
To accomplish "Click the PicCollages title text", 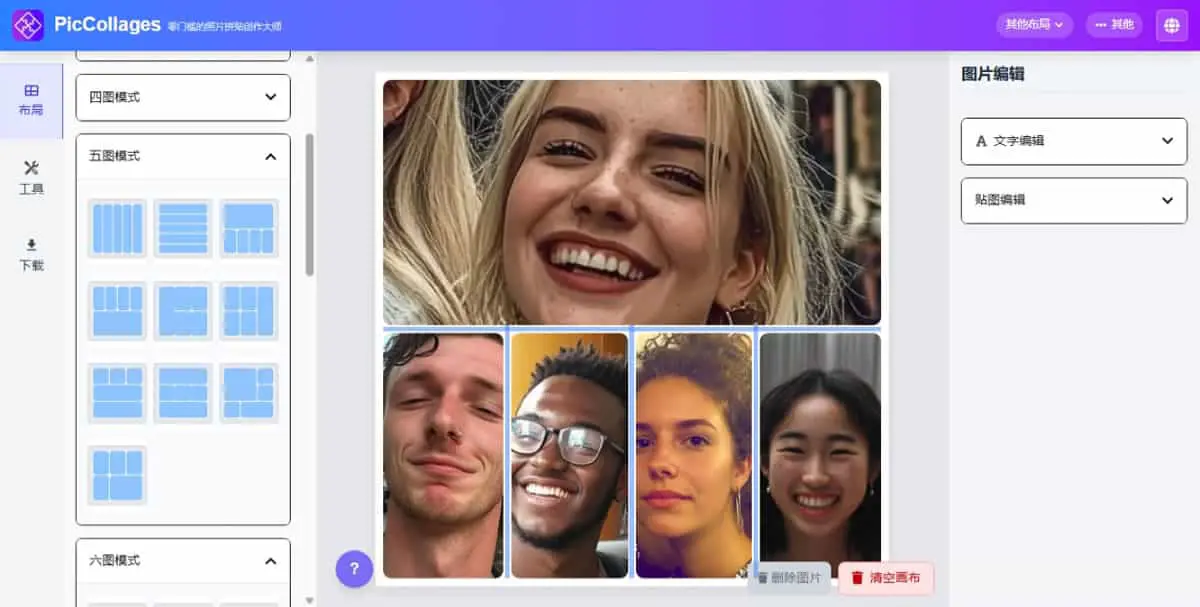I will 107,24.
